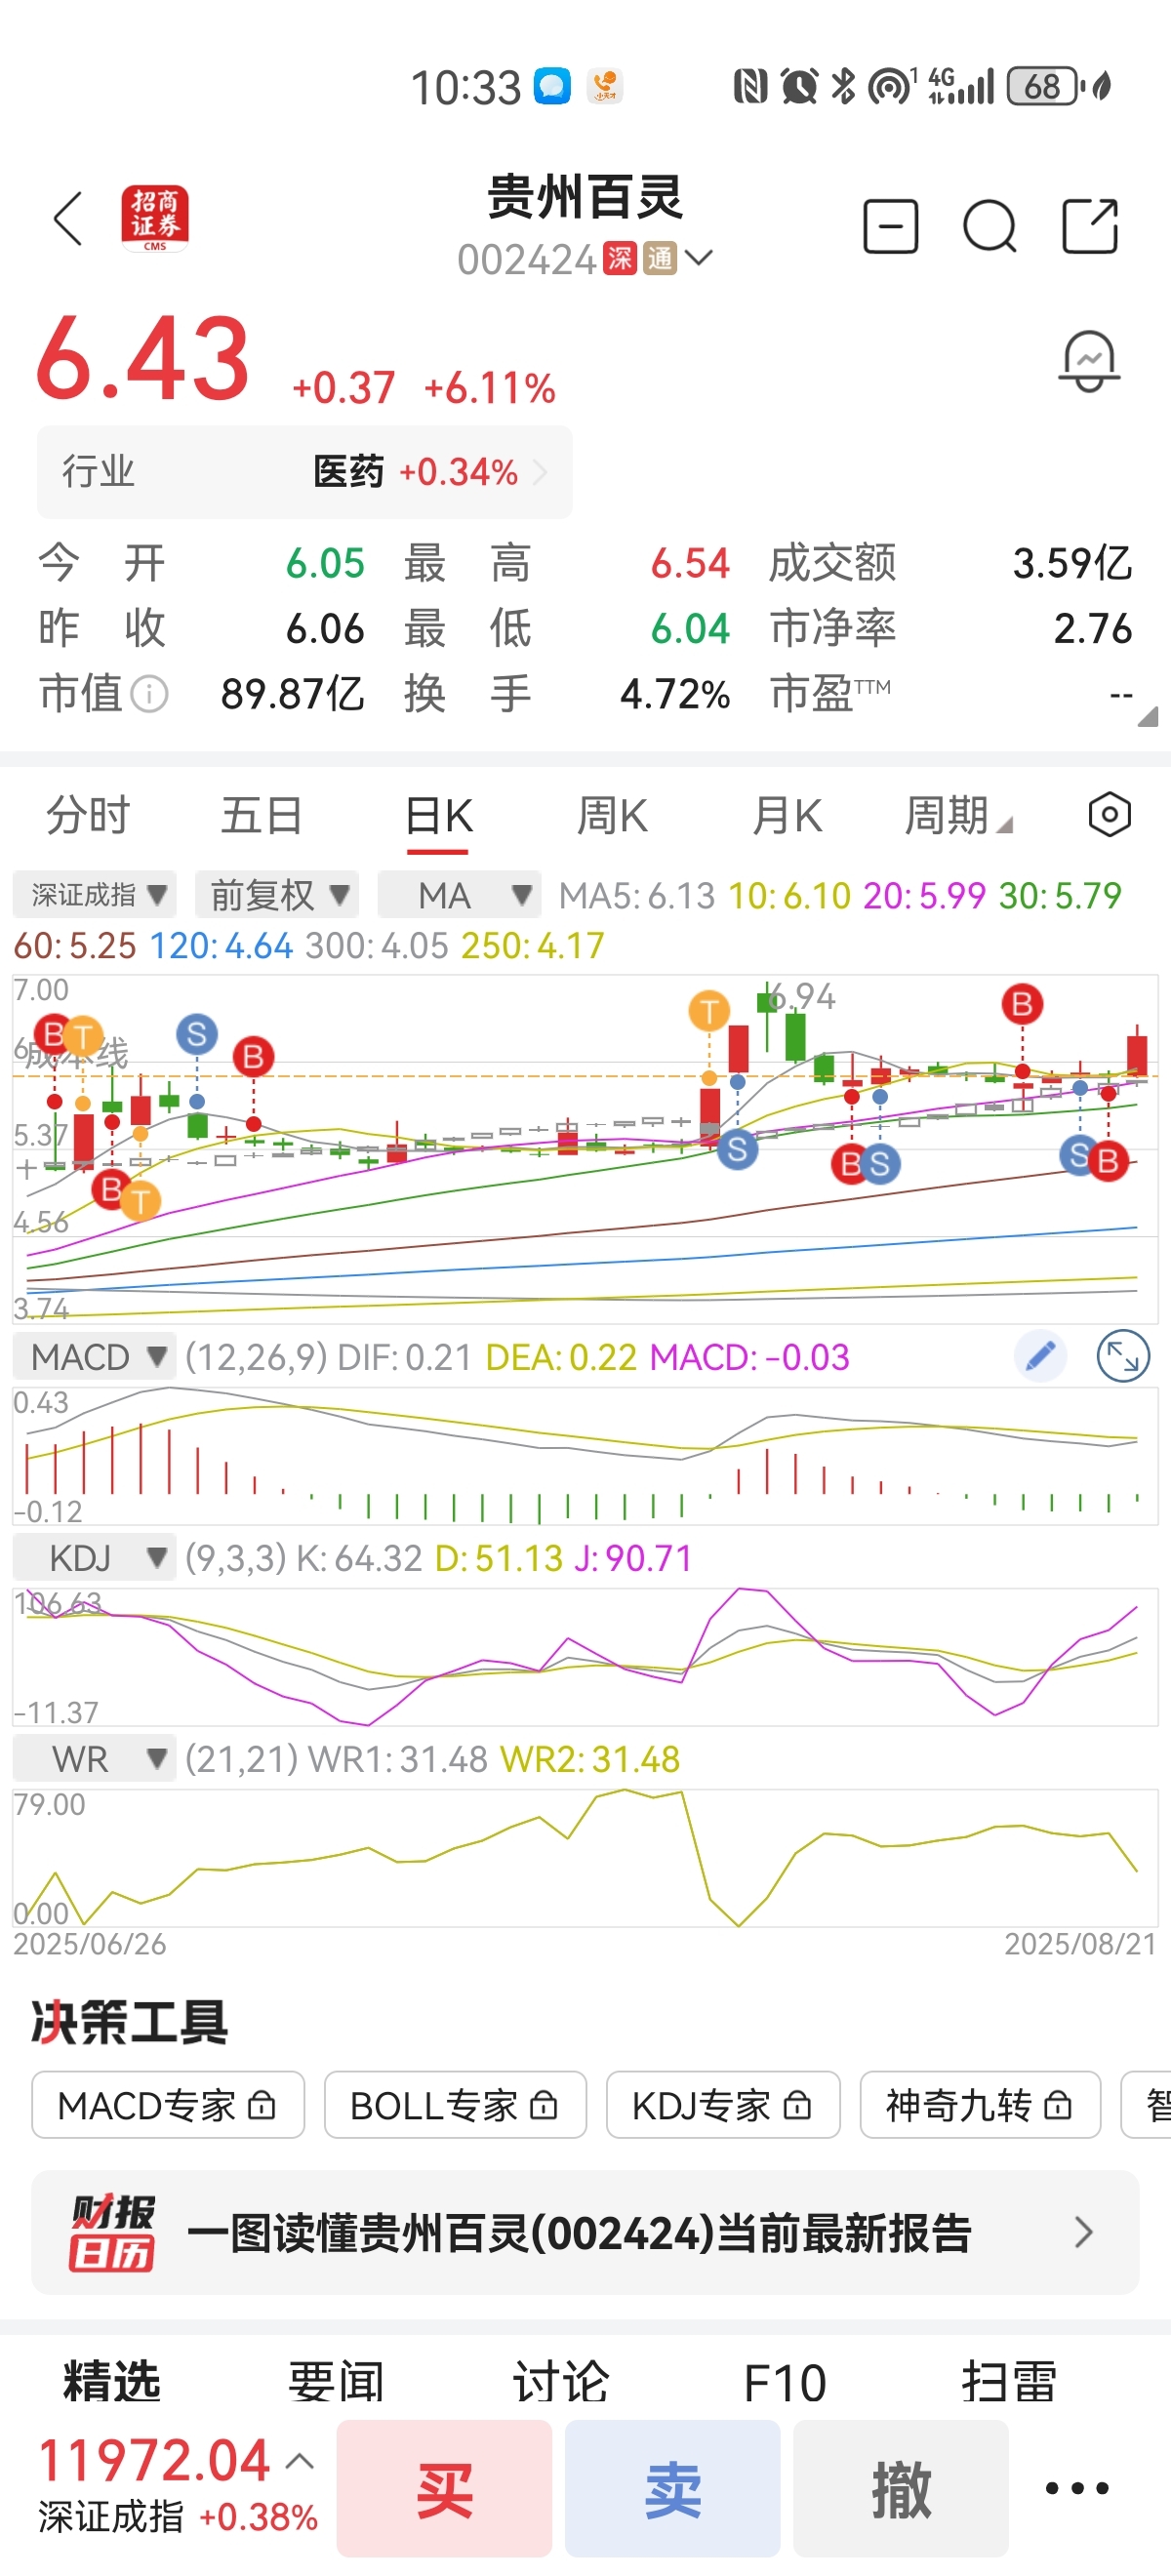Open the WR indicator dropdown
This screenshot has height=2576, width=1171.
click(x=94, y=1759)
